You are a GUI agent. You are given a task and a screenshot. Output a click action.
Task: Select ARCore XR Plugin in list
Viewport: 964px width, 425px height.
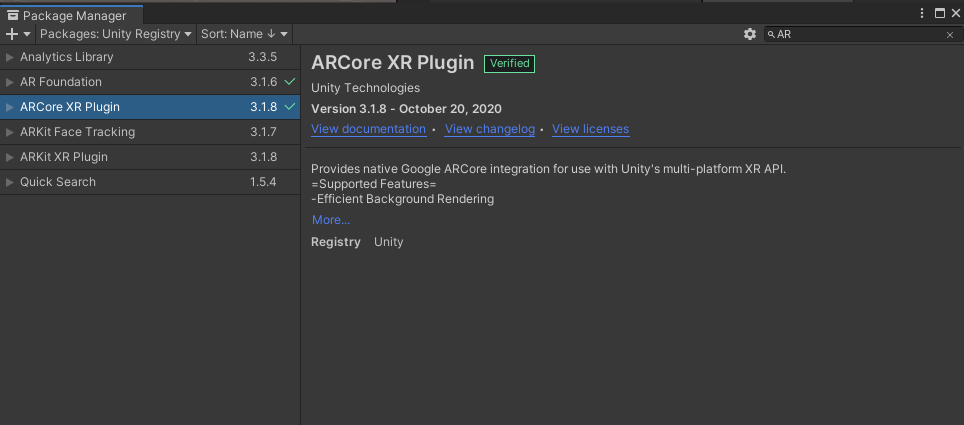pos(150,107)
